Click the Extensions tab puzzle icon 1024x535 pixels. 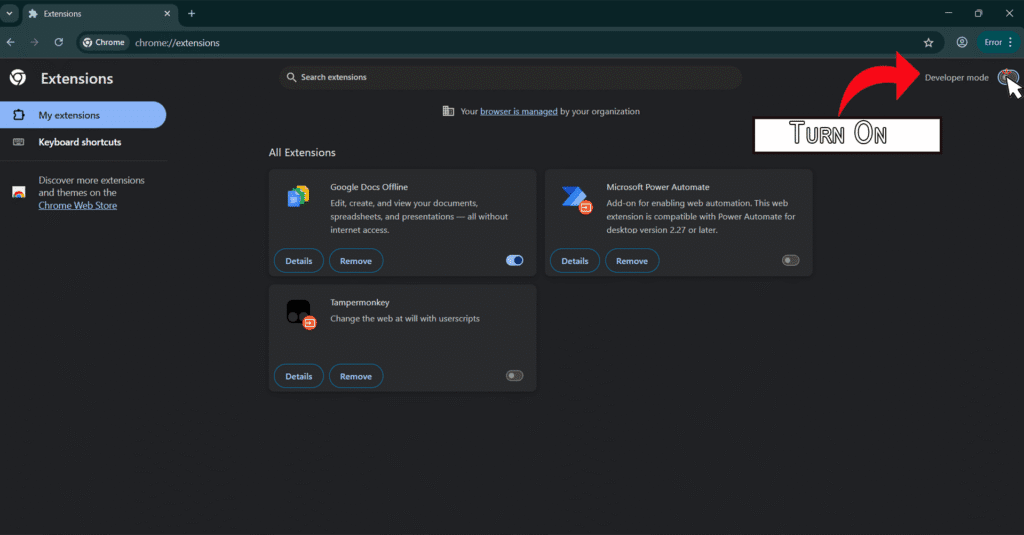pyautogui.click(x=33, y=13)
